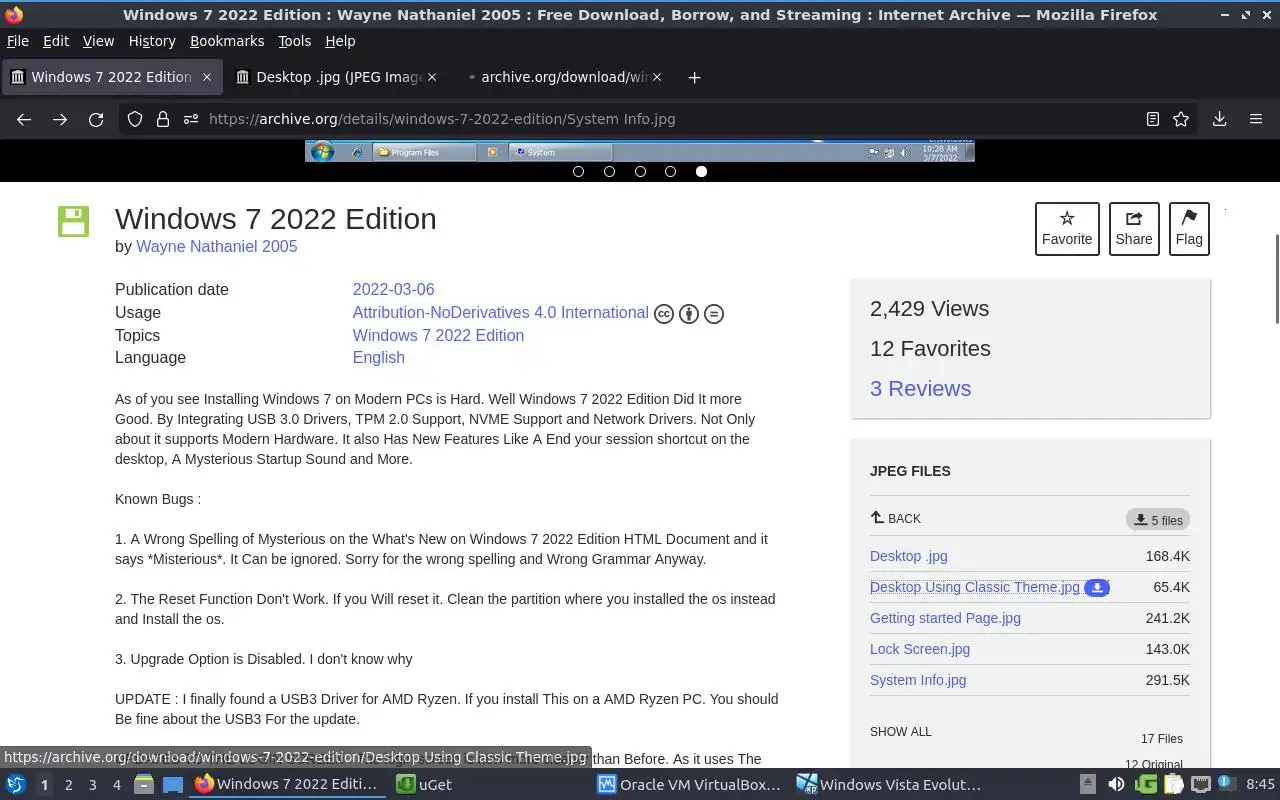This screenshot has height=800, width=1280.
Task: Open Firefox hamburger application menu
Action: coord(1256,119)
